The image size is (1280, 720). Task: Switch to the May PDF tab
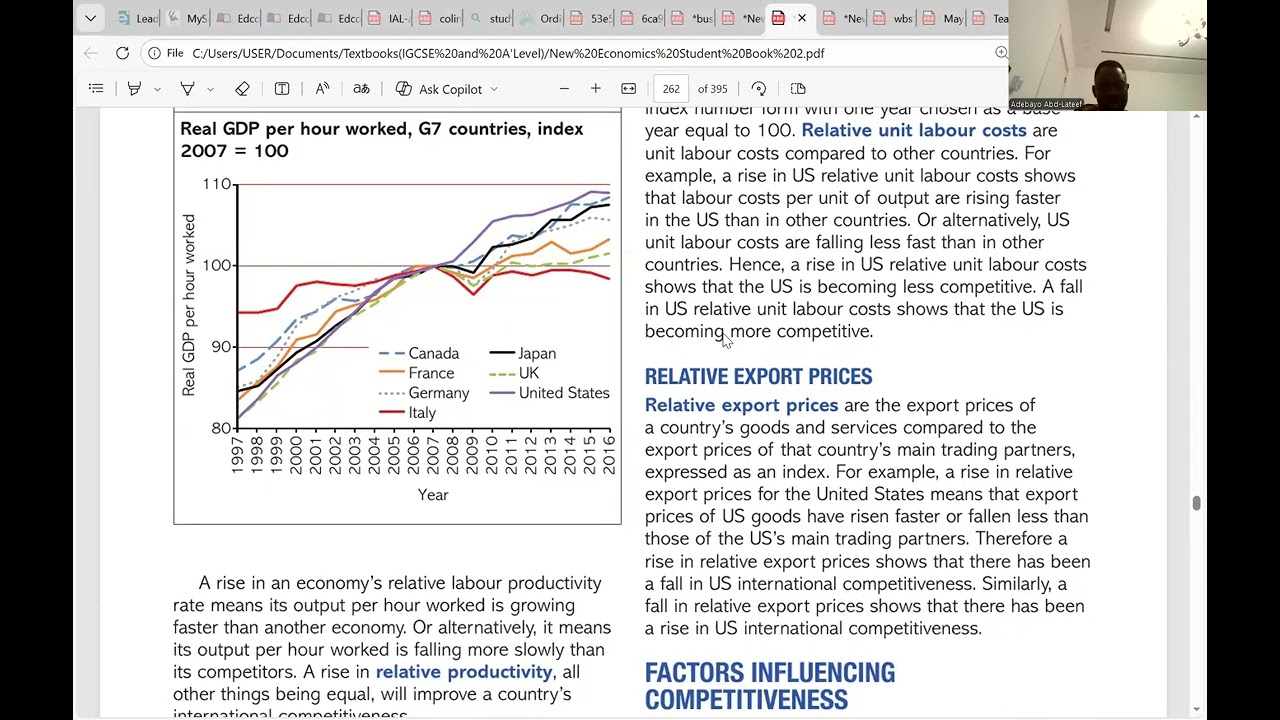pos(944,18)
